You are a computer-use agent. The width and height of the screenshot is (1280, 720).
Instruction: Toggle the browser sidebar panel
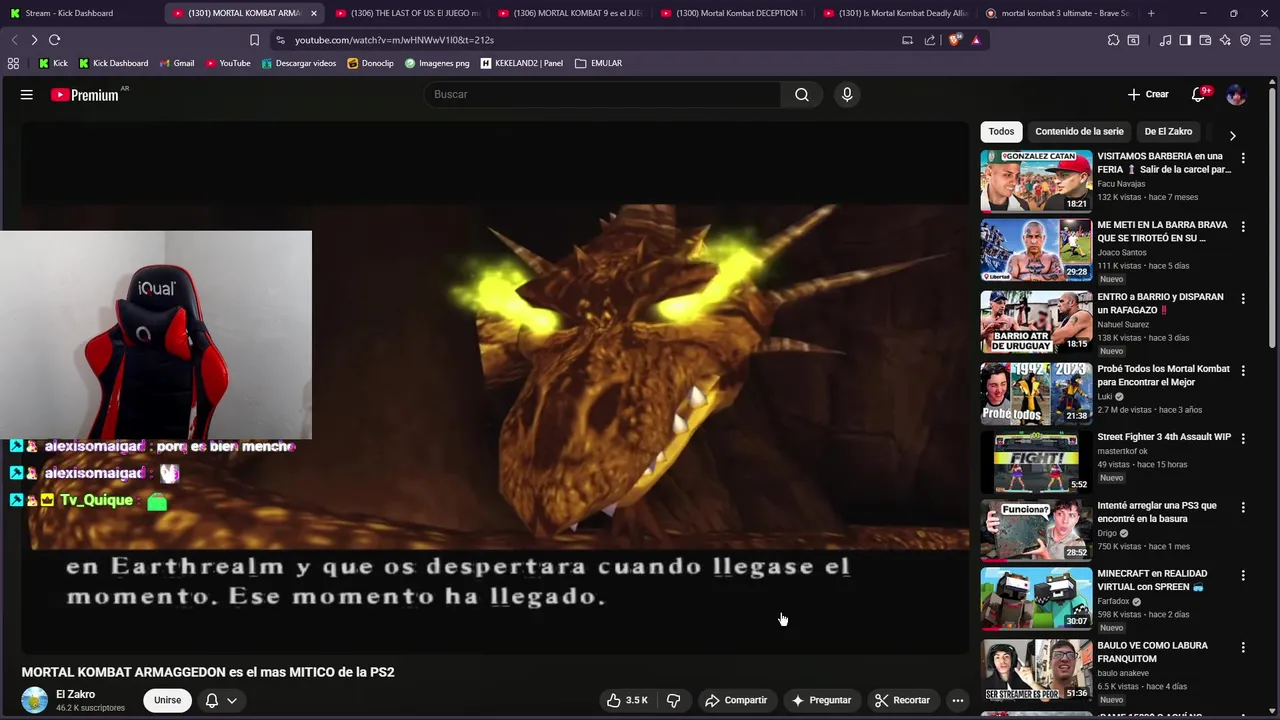click(x=1185, y=40)
